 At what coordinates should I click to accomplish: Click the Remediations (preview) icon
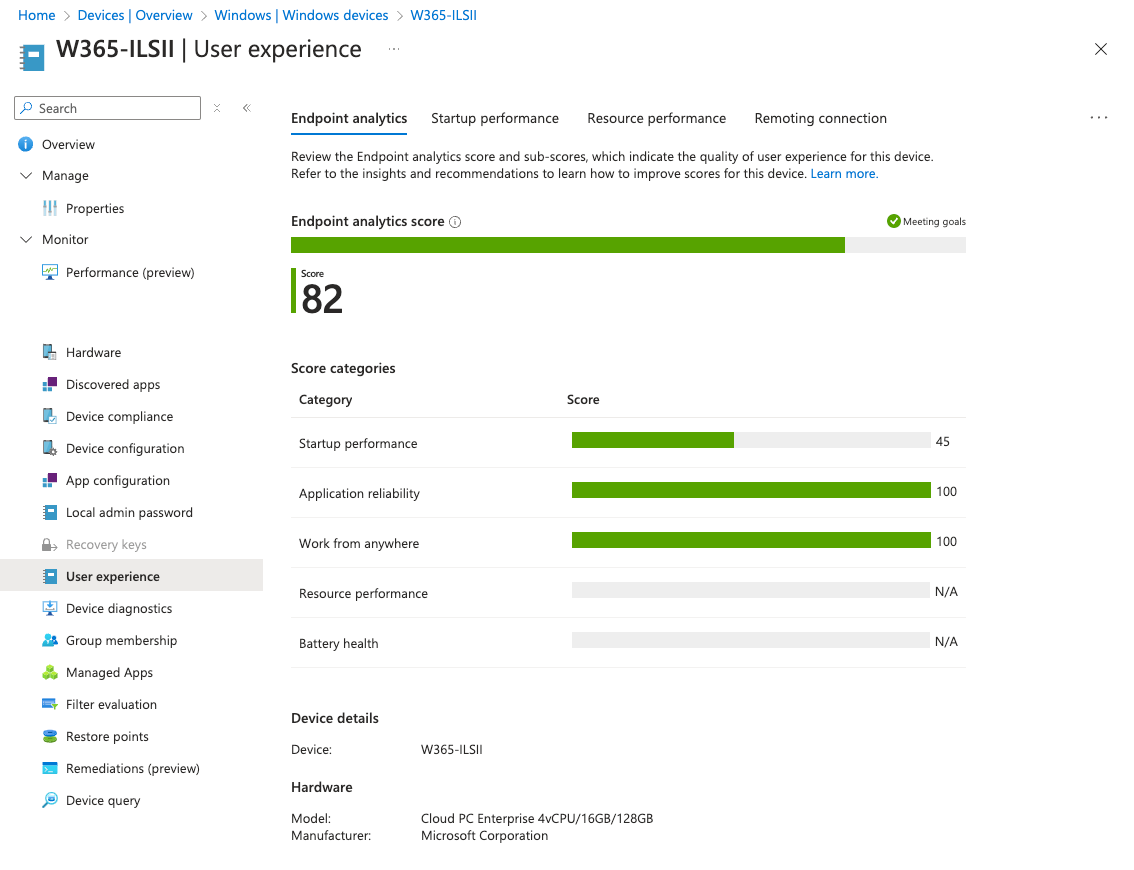[50, 768]
